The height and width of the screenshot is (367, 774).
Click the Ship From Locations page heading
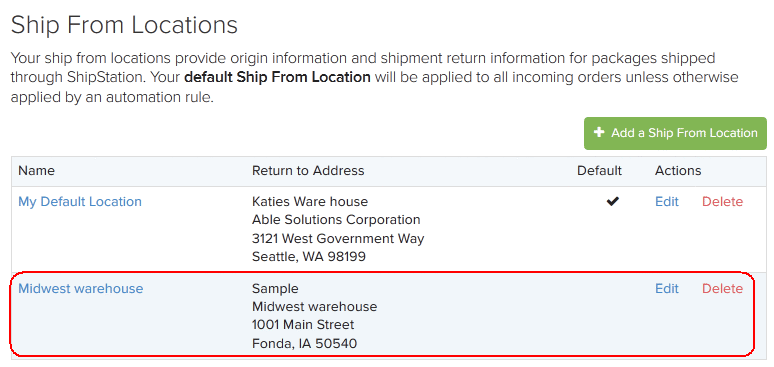click(x=124, y=25)
